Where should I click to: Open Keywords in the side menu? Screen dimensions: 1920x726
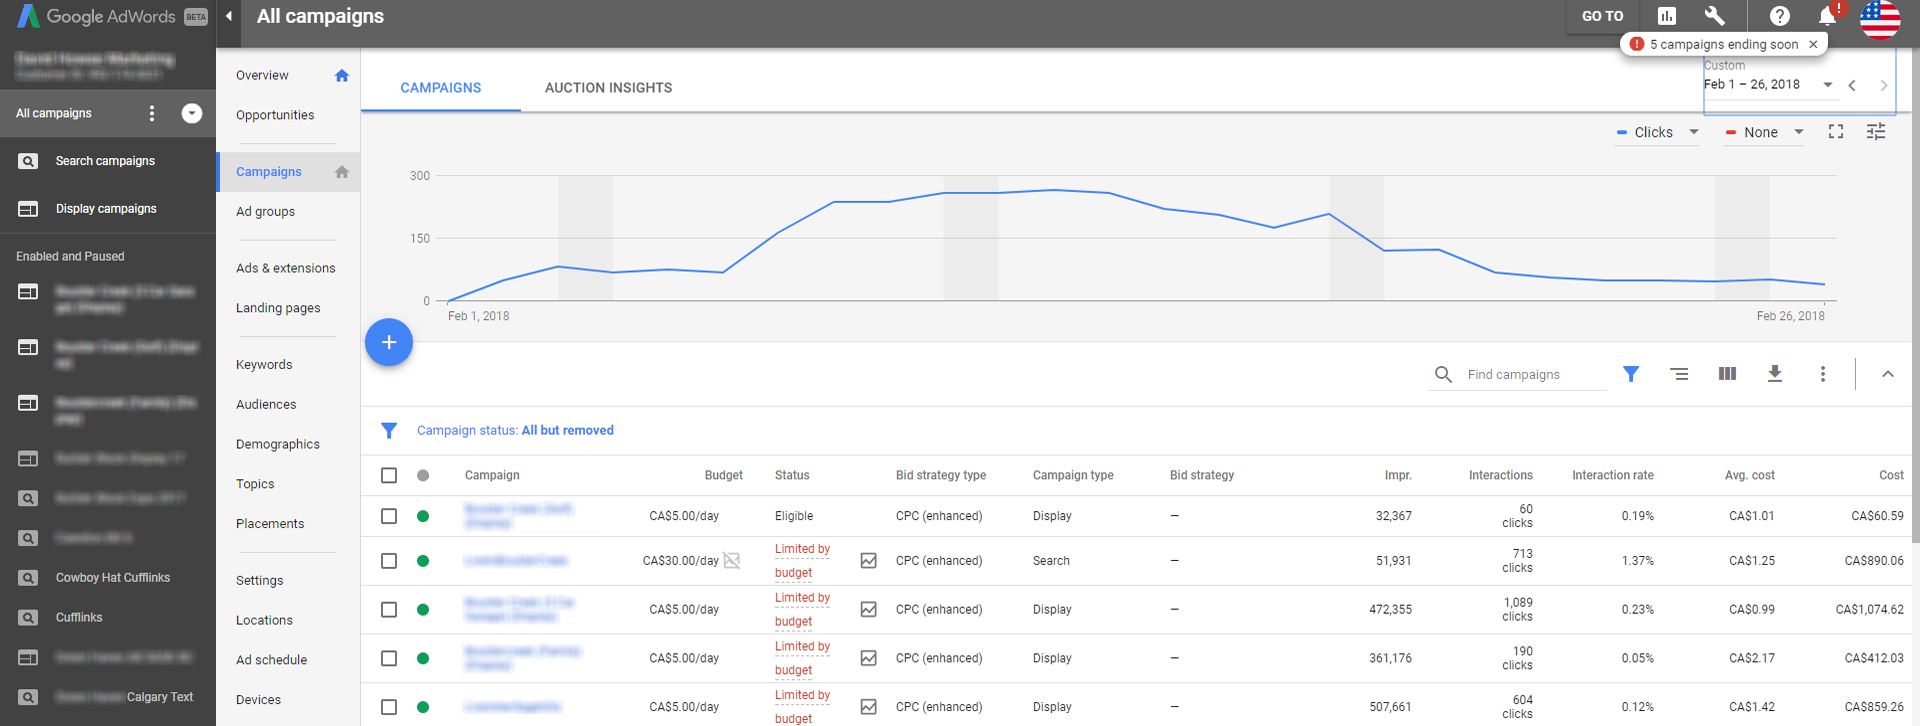(264, 365)
